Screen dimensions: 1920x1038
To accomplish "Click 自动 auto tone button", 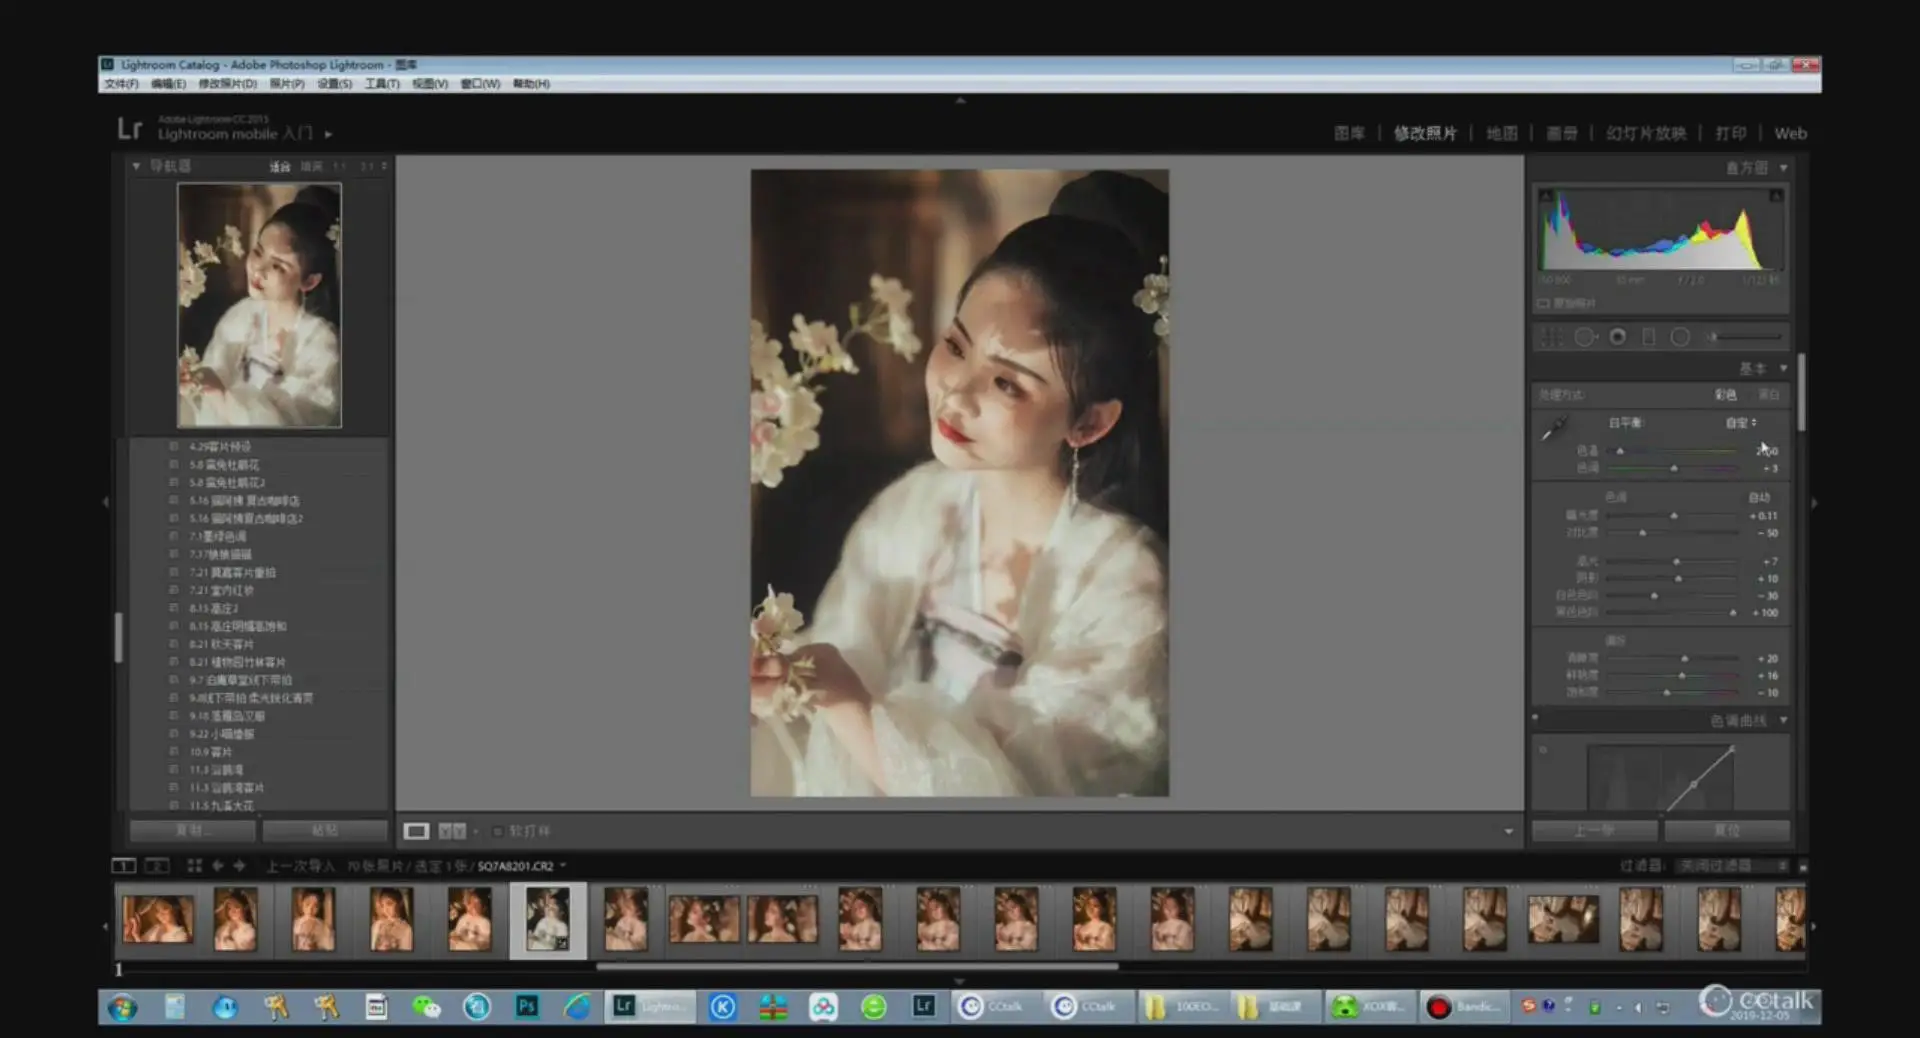I will pos(1759,497).
